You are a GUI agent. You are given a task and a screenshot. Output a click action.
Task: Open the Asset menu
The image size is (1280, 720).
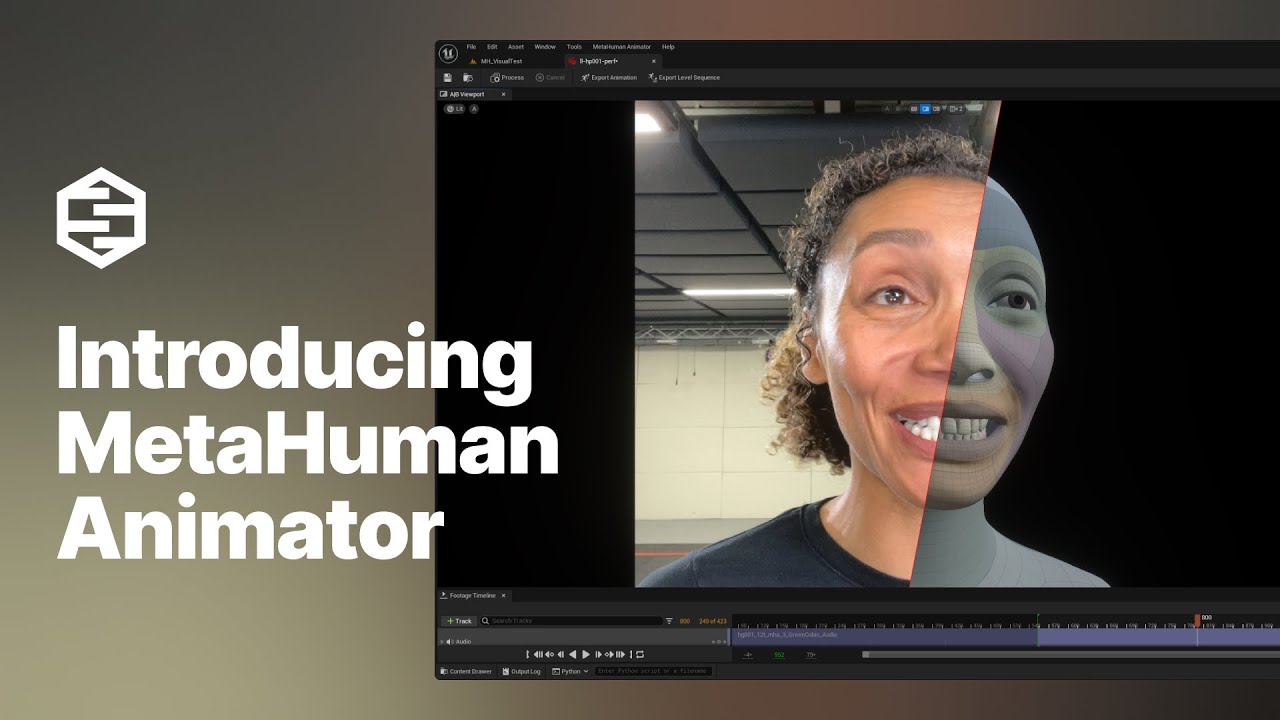pos(516,47)
